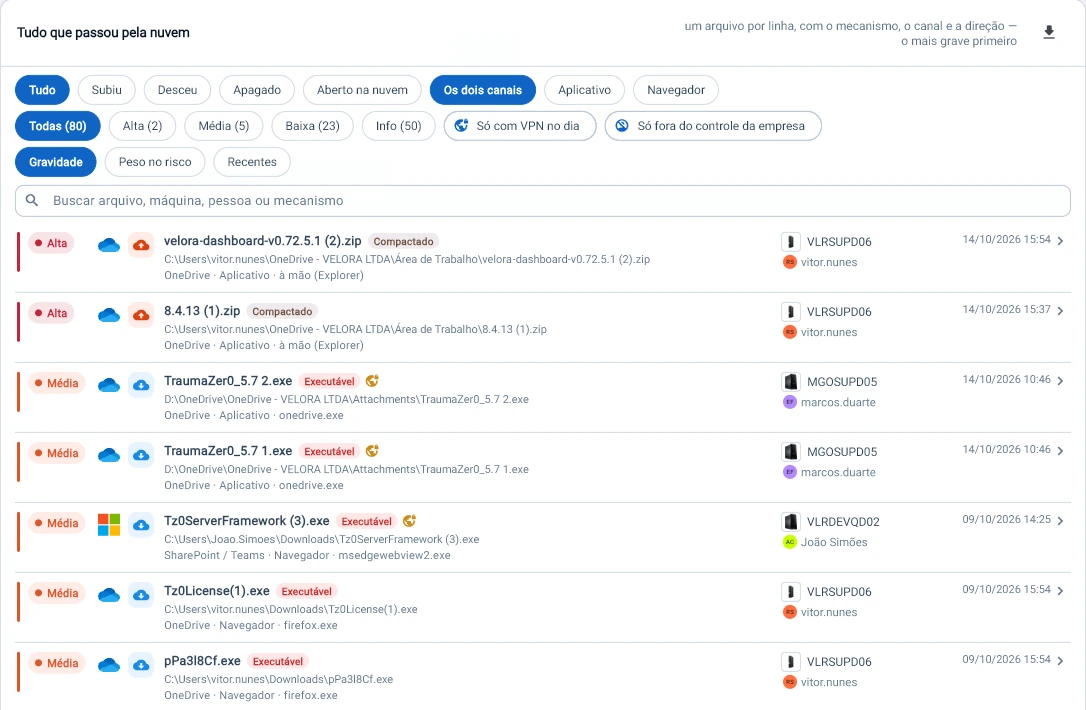Click OneDrive cloud icon on 8.4.13 (1).zip row
The width and height of the screenshot is (1086, 710).
[109, 315]
